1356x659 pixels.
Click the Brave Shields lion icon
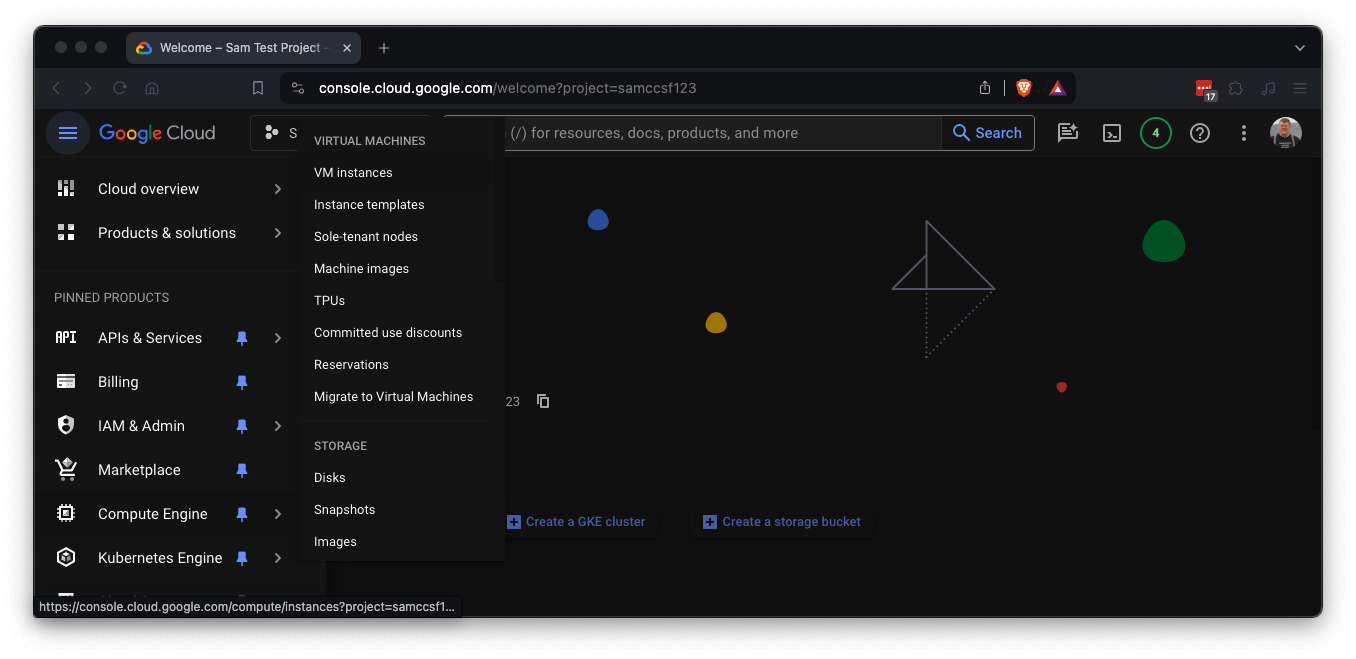[x=1024, y=88]
